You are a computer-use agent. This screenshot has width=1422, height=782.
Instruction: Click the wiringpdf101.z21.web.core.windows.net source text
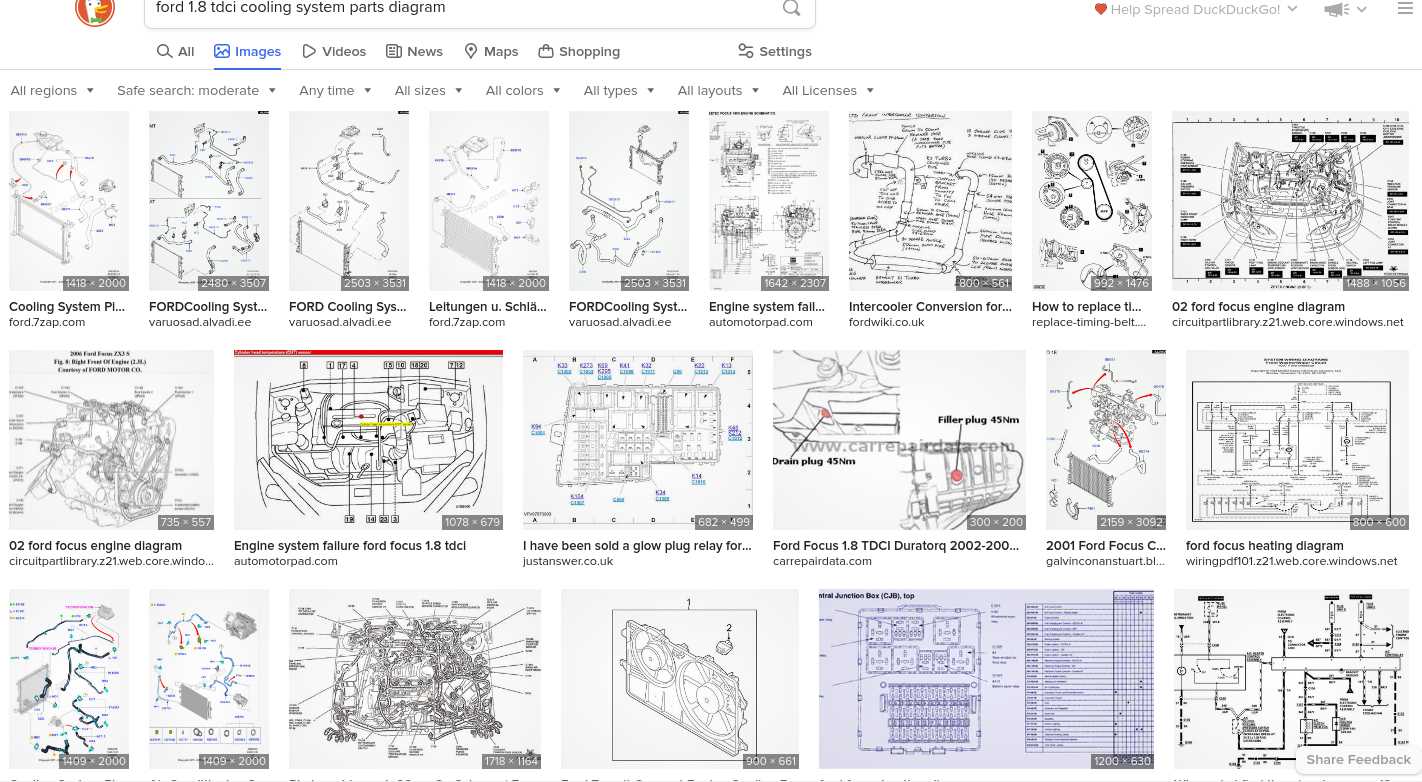point(1291,561)
